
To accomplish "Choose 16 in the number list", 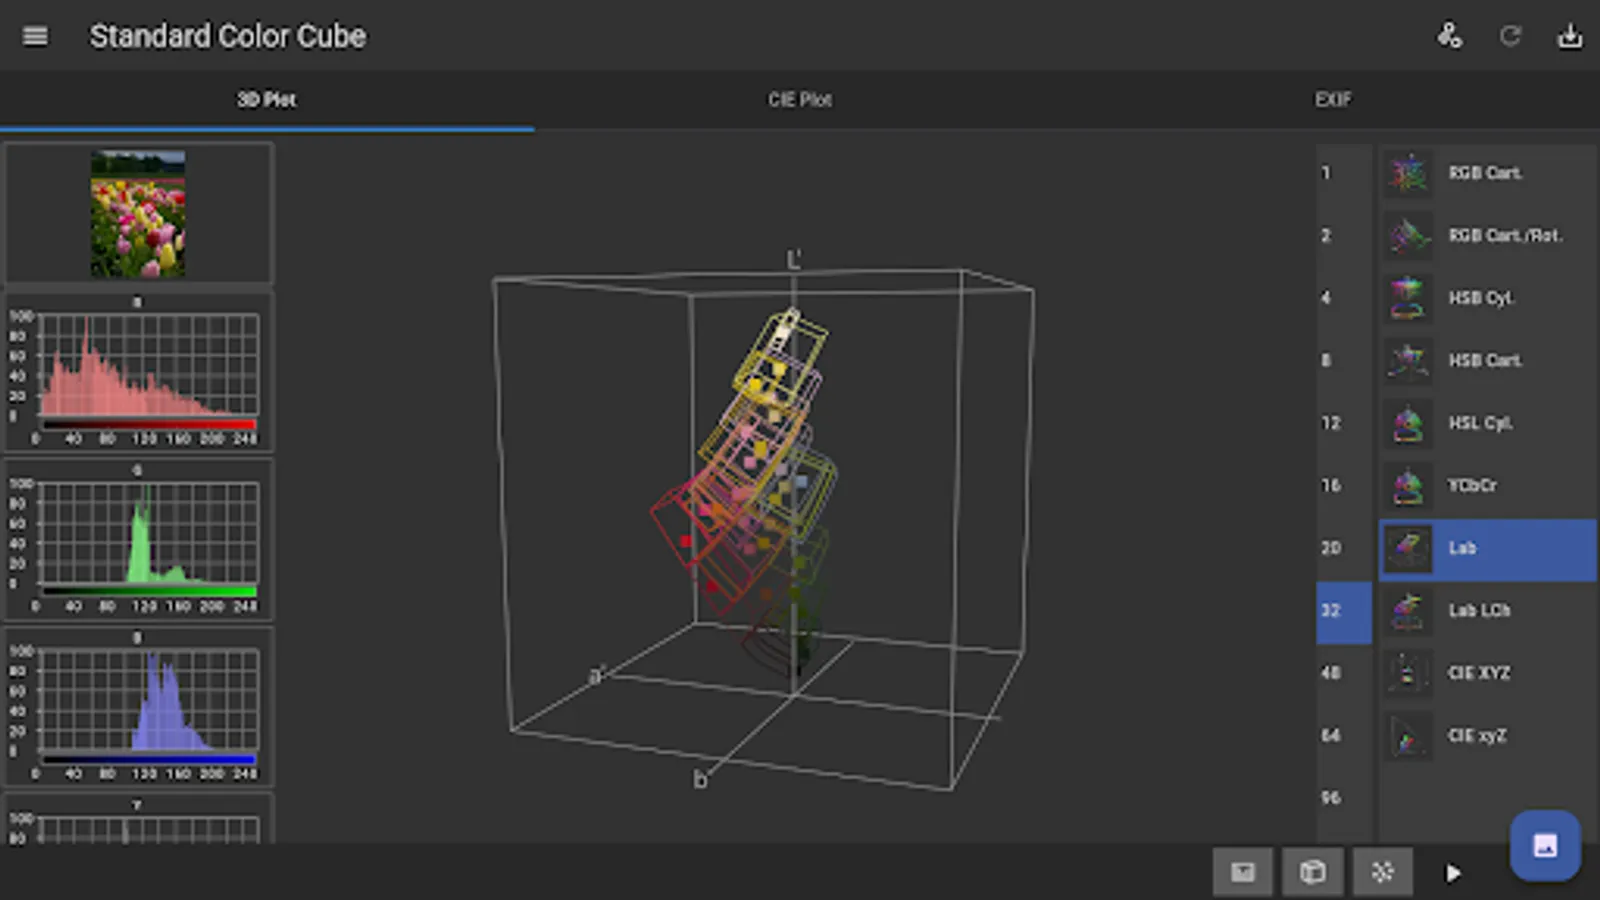I will click(1344, 486).
